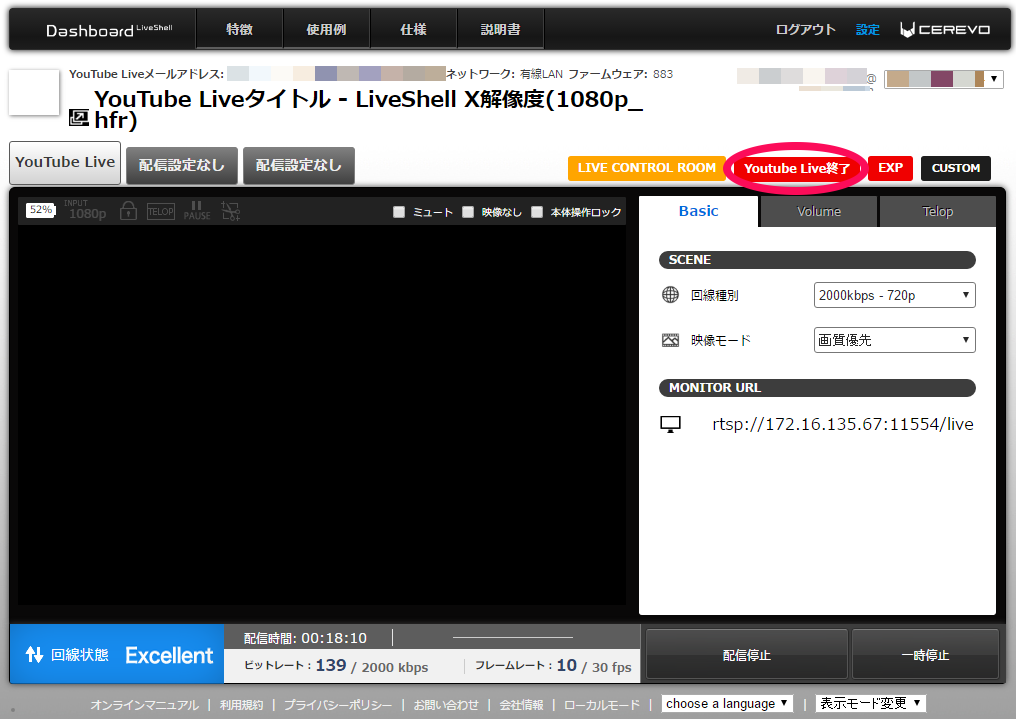The width and height of the screenshot is (1016, 719).
Task: Click the battery 52% indicator icon
Action: (41, 210)
